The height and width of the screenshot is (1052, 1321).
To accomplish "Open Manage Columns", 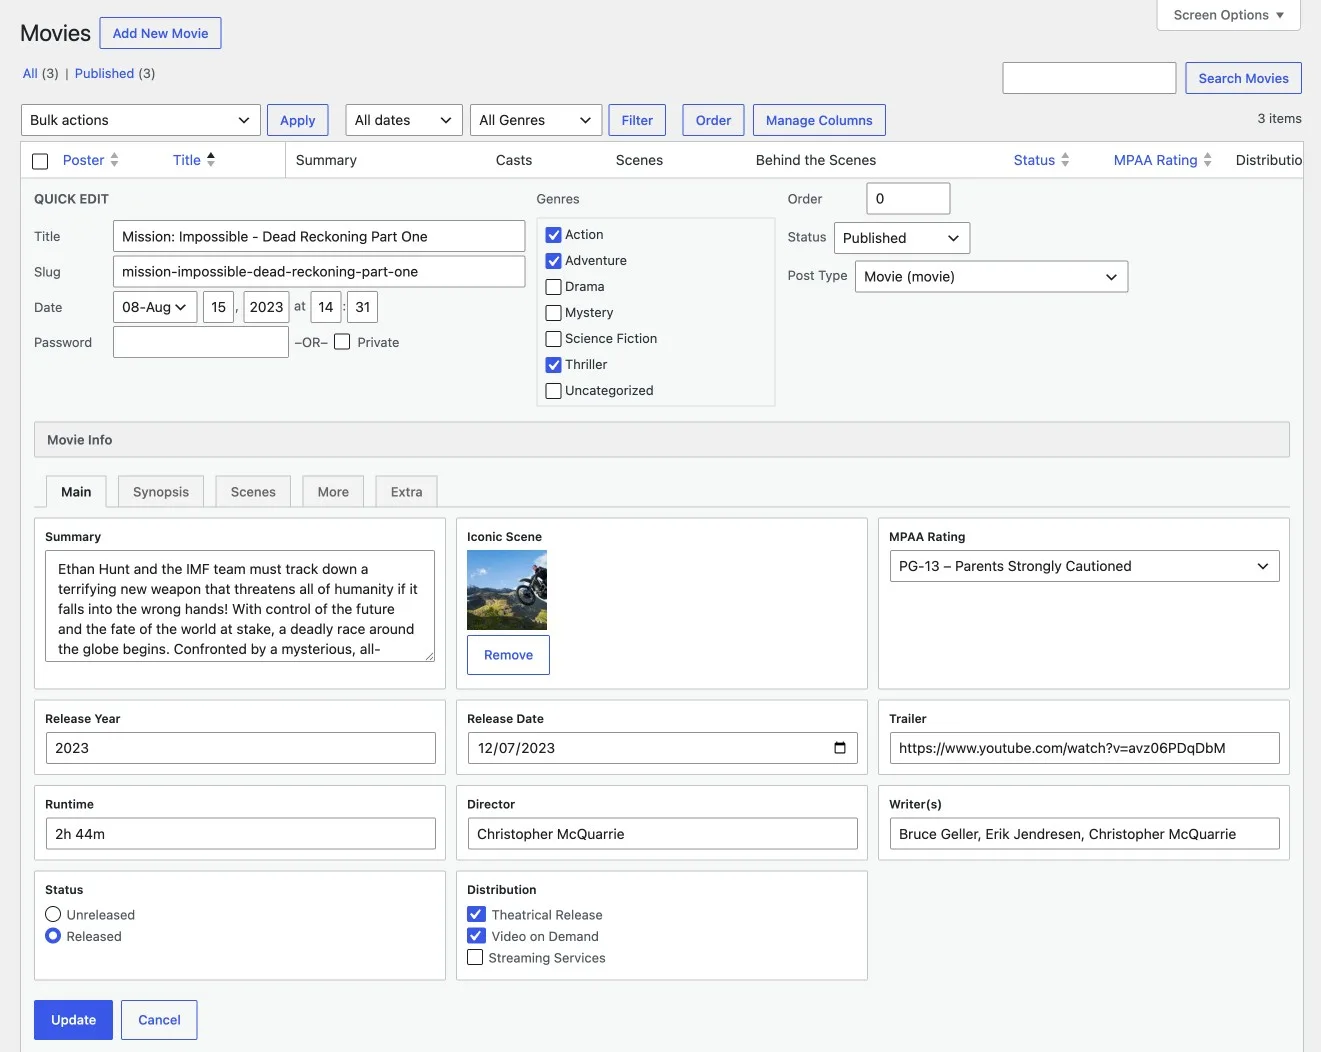I will pyautogui.click(x=819, y=120).
